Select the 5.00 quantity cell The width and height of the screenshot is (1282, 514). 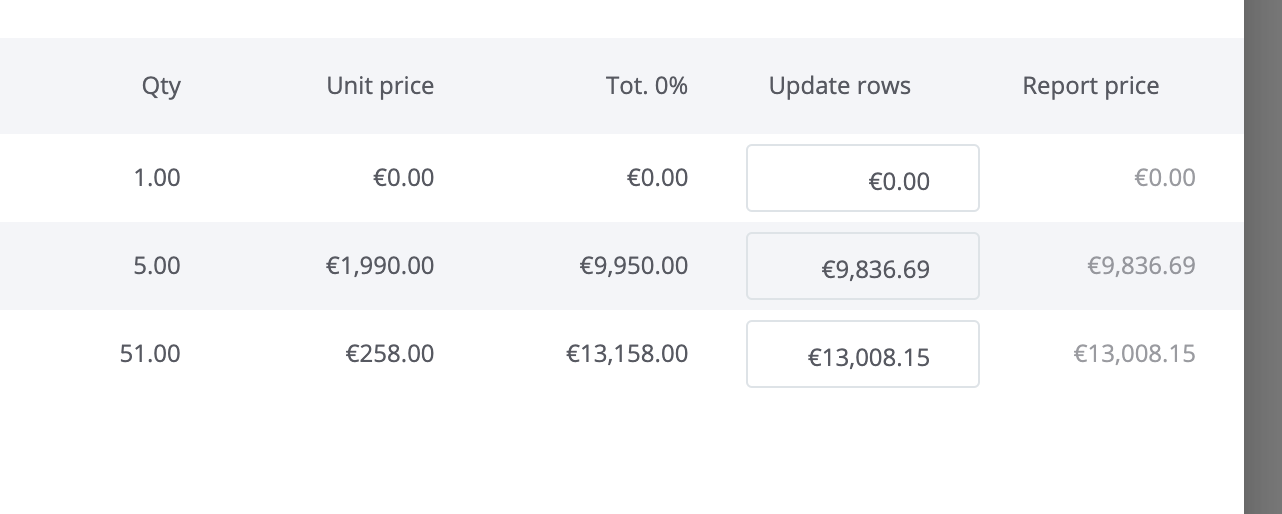tap(157, 266)
